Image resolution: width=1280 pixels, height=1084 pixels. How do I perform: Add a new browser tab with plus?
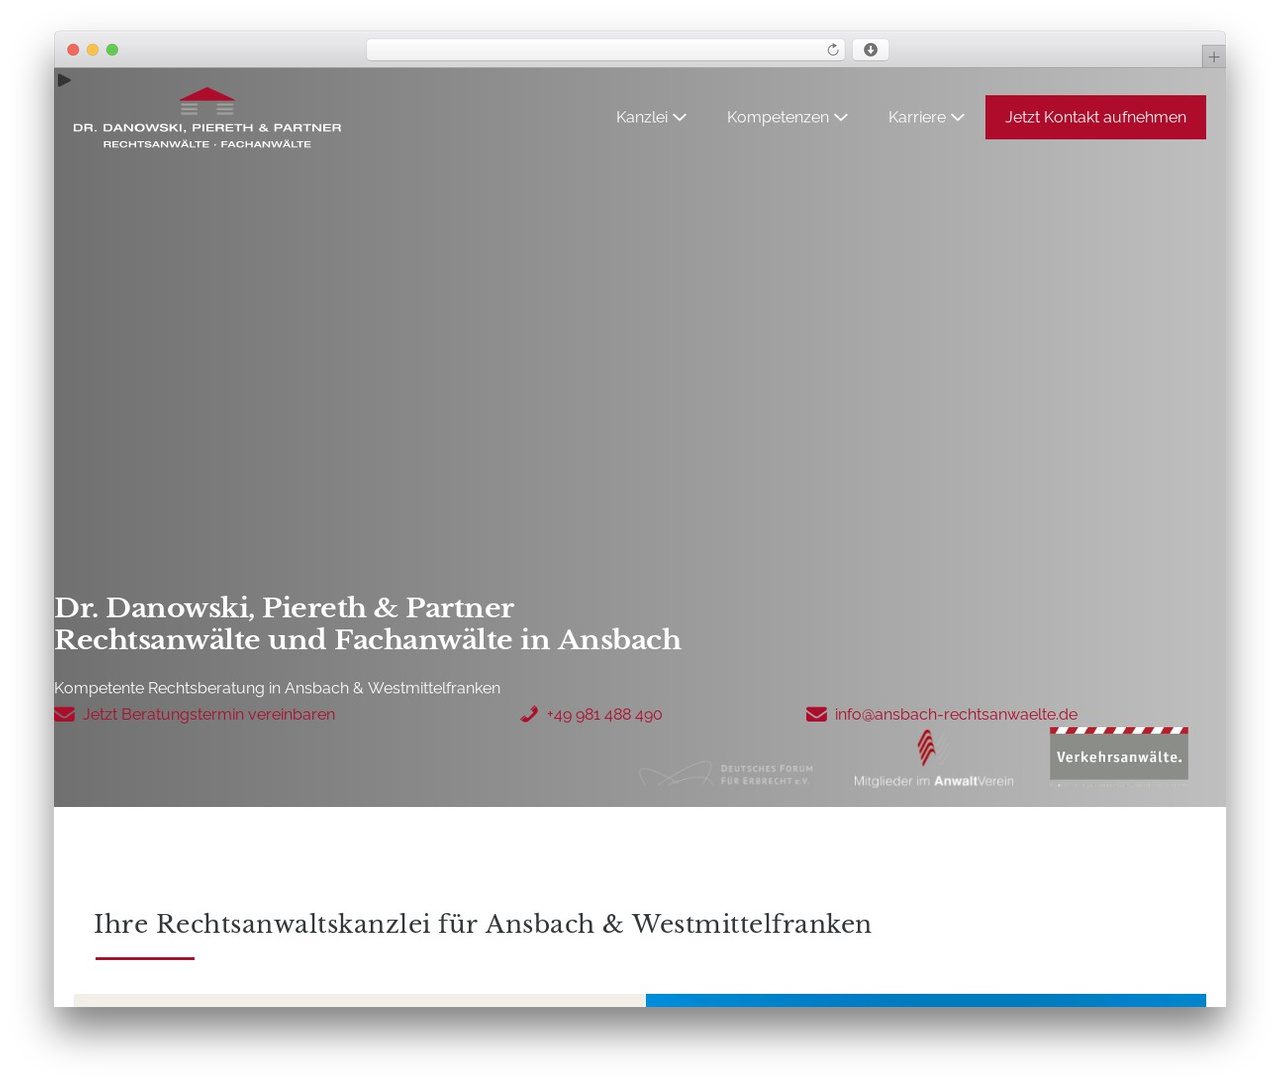(x=1213, y=57)
